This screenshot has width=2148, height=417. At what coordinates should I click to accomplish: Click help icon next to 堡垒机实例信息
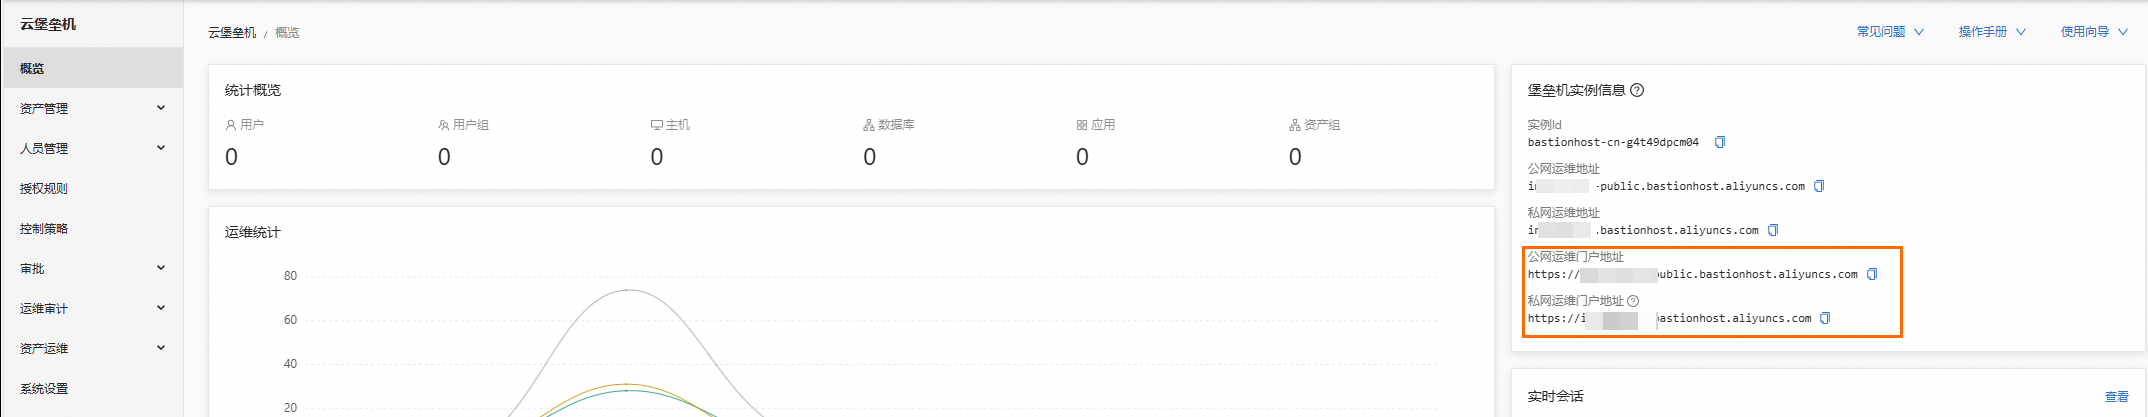[1637, 90]
